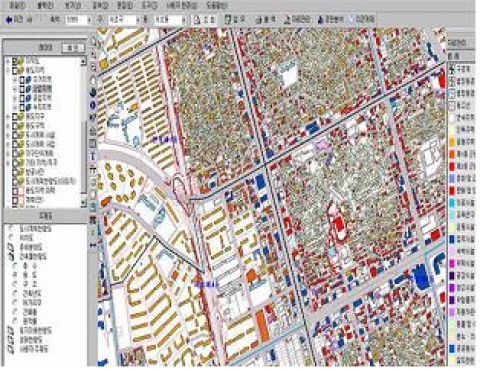Select the last item in the lower-left list panel
The width and height of the screenshot is (480, 371).
click(x=29, y=349)
